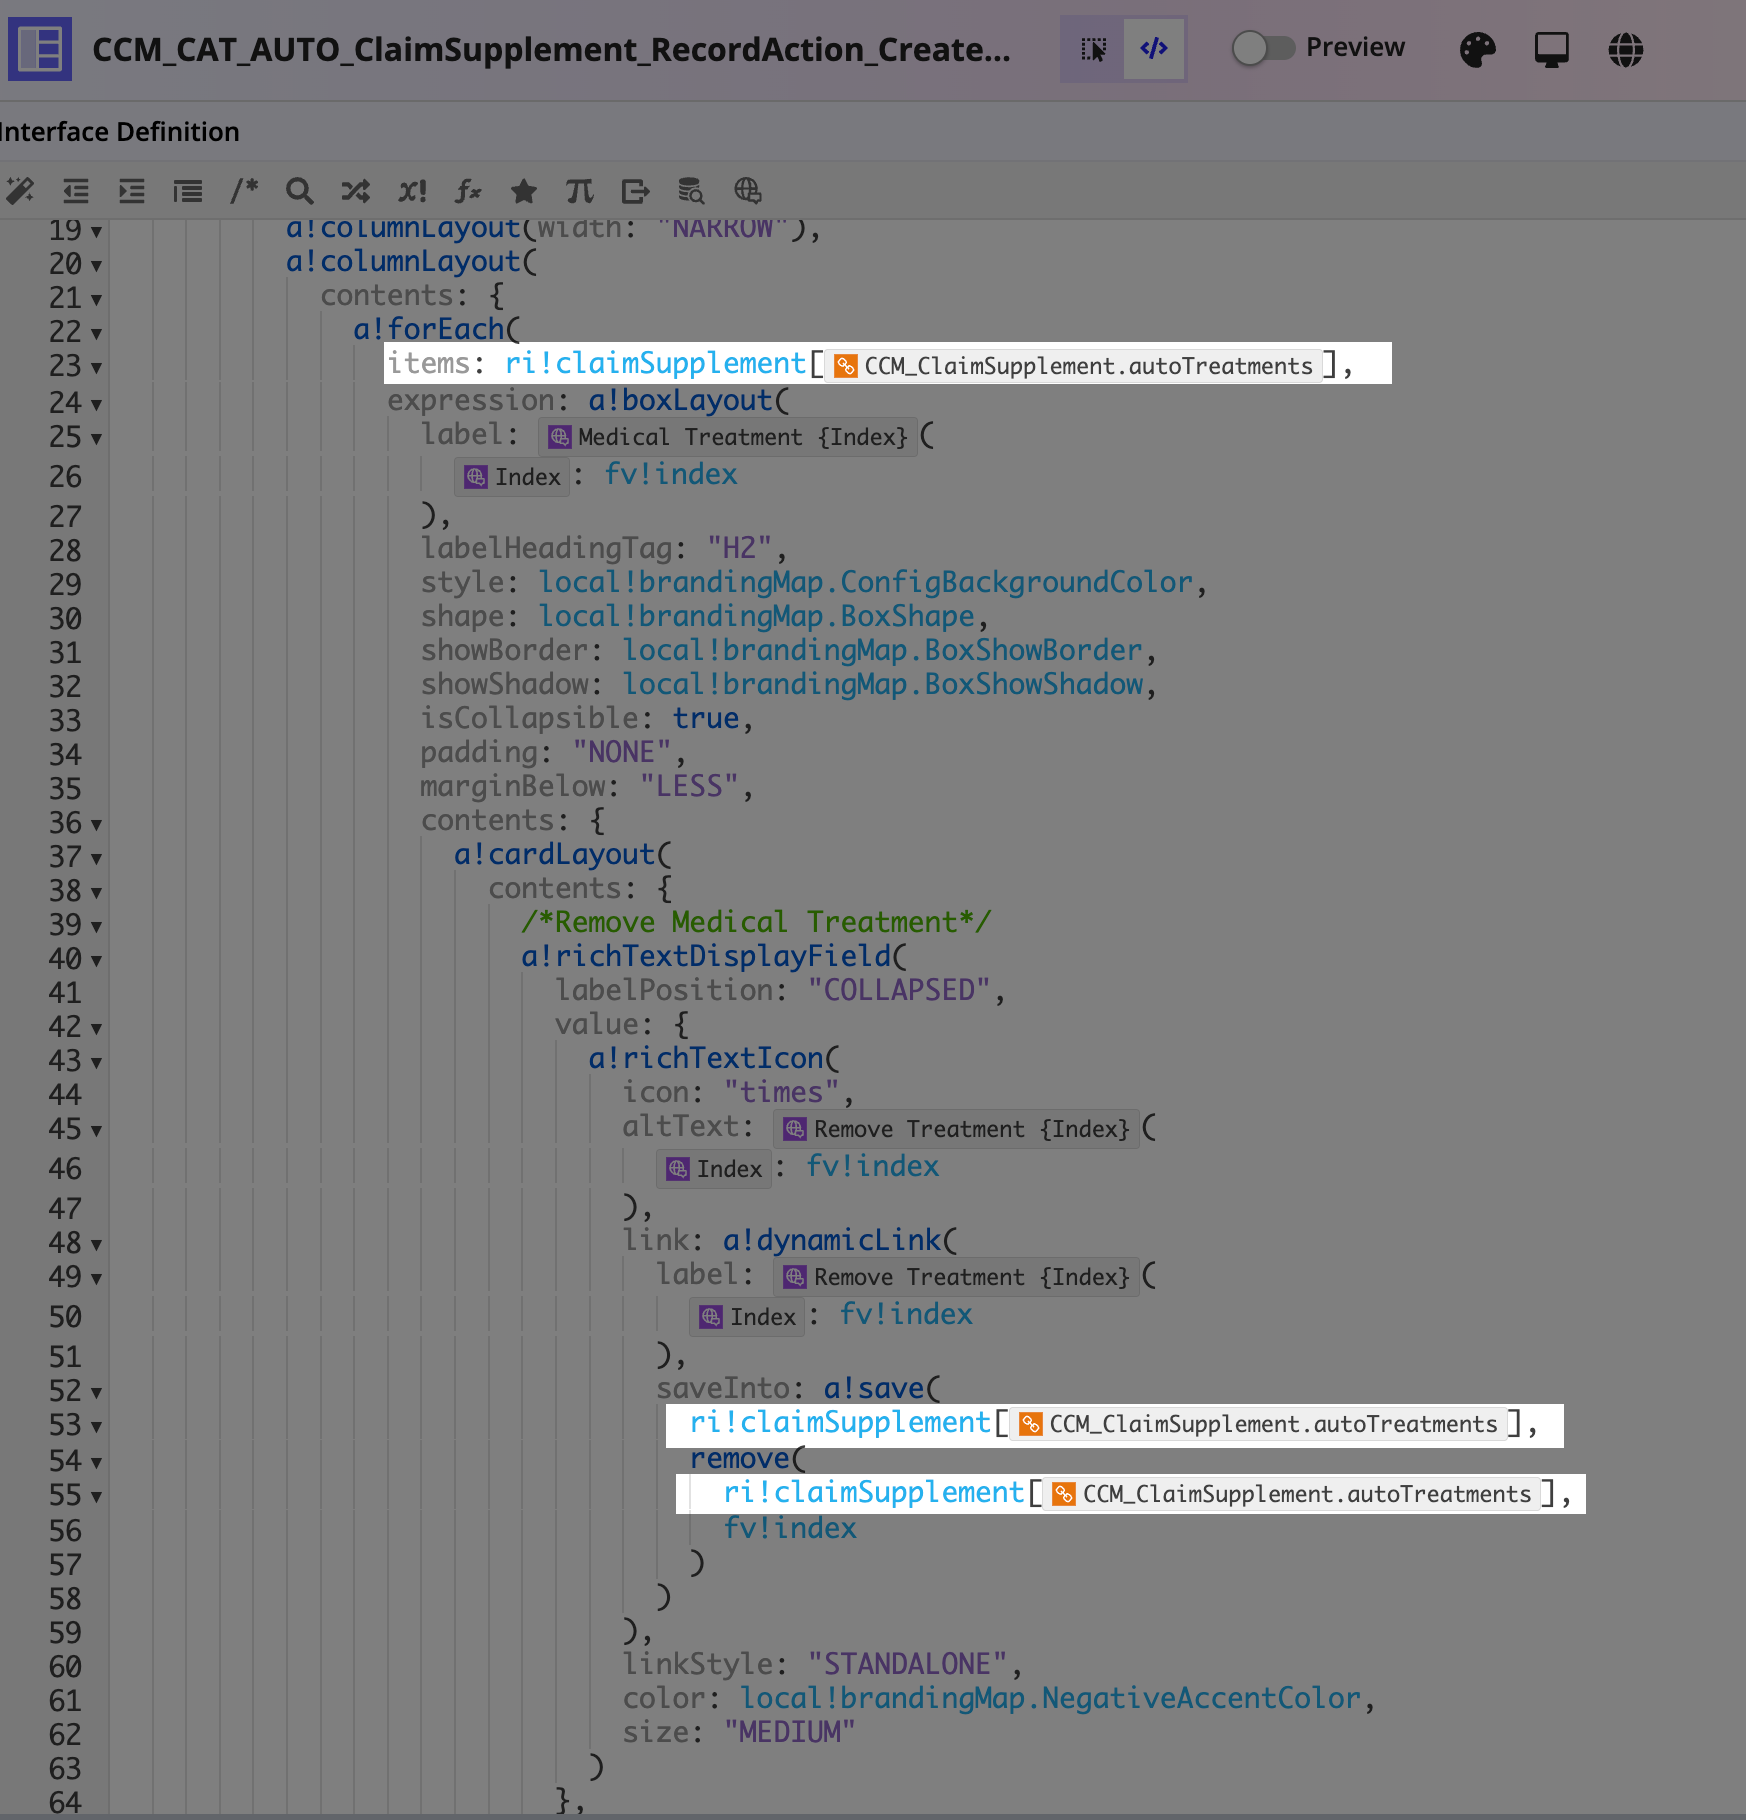1746x1820 pixels.
Task: Click autoTreatments field reference on line 53
Action: 1258,1424
